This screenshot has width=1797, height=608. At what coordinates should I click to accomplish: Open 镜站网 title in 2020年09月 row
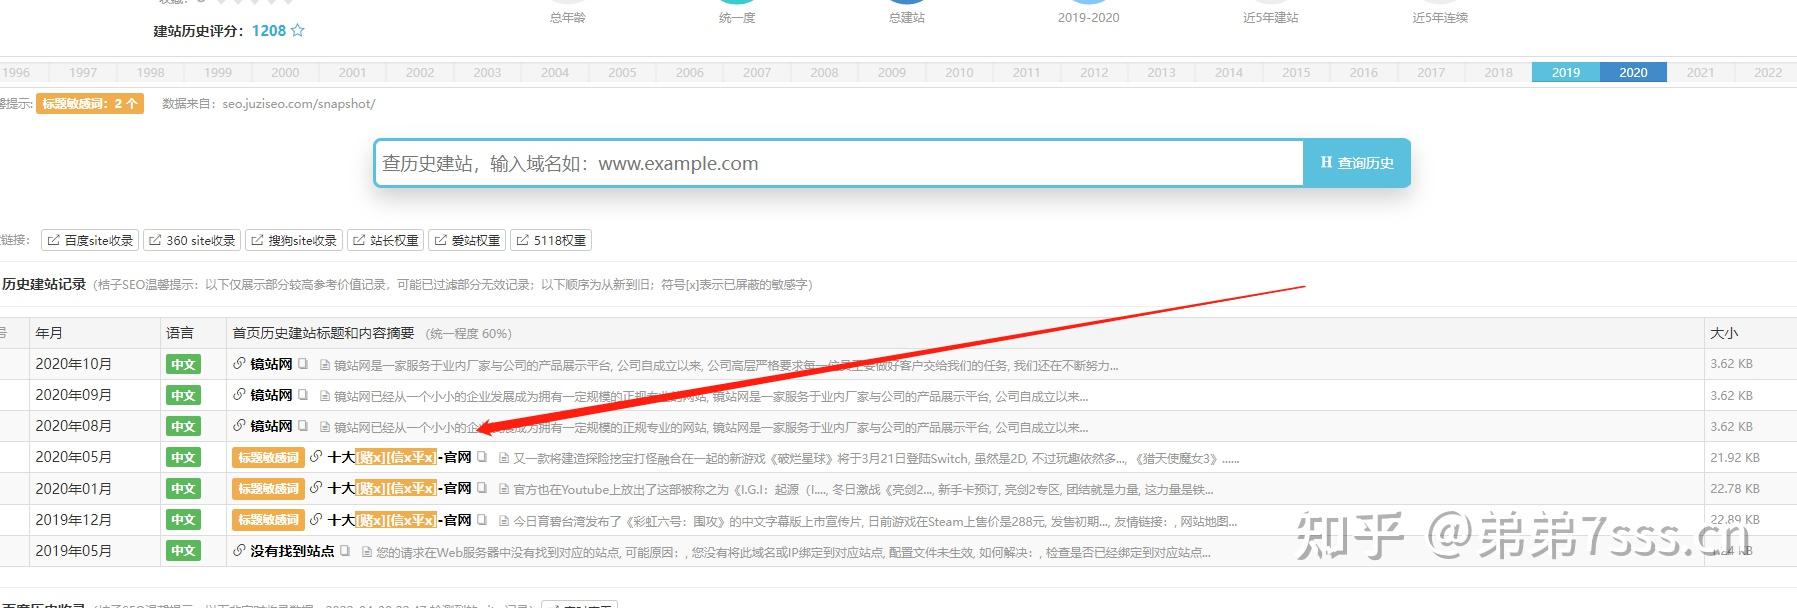tap(271, 395)
